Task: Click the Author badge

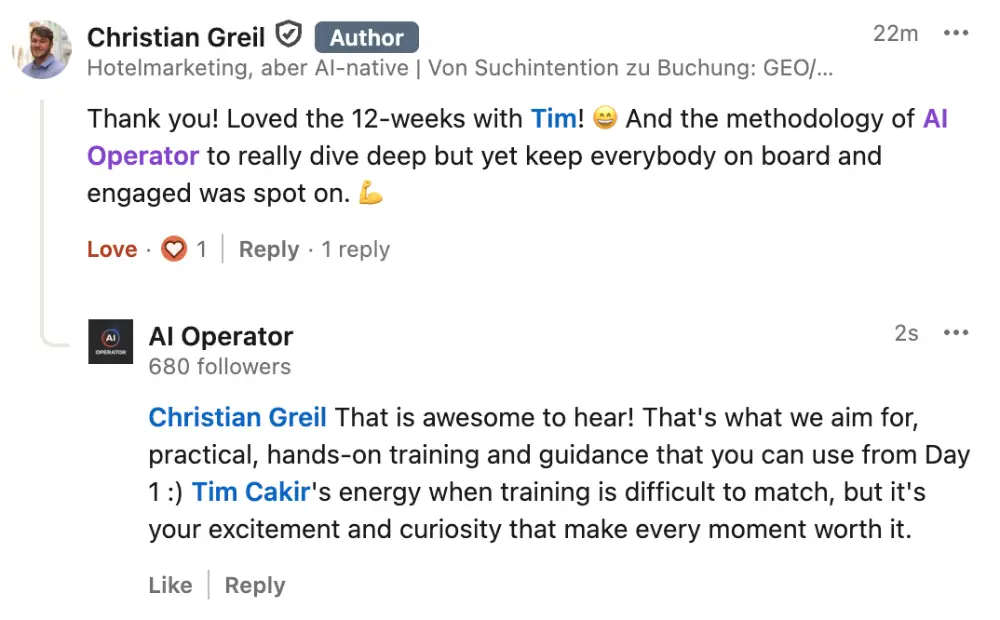Action: [x=366, y=38]
